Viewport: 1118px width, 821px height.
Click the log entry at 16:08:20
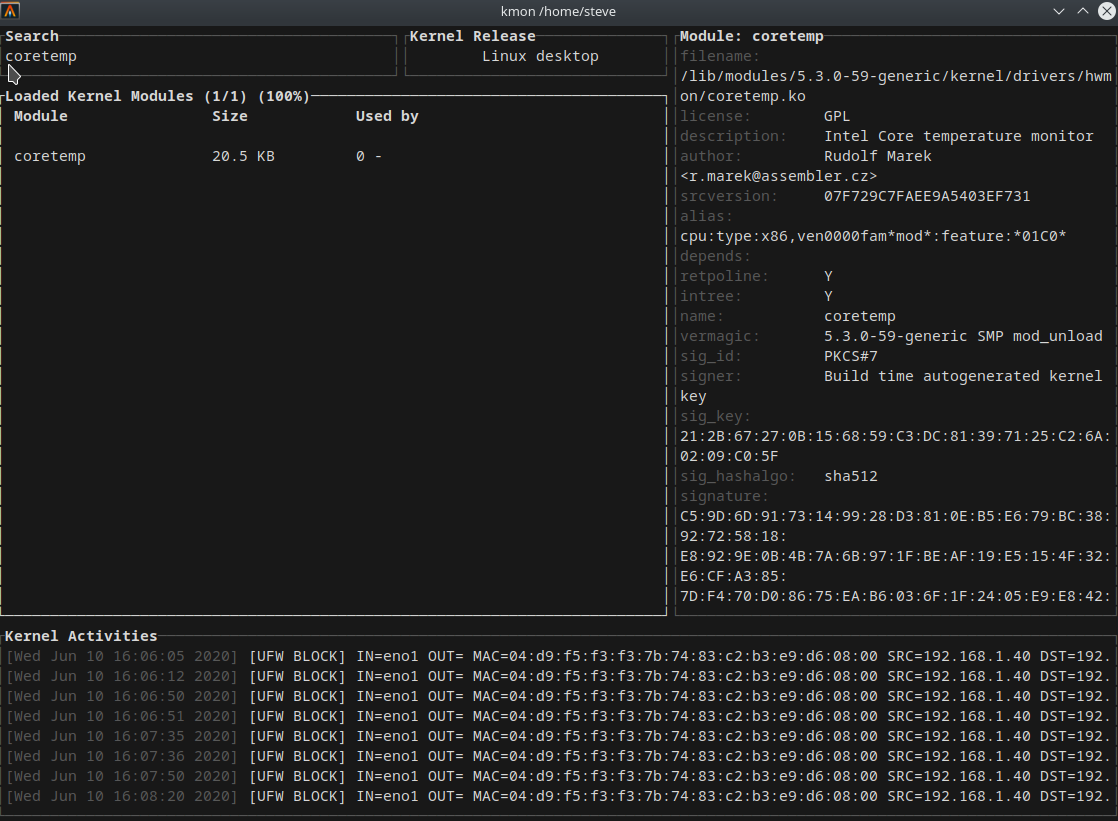tap(559, 796)
